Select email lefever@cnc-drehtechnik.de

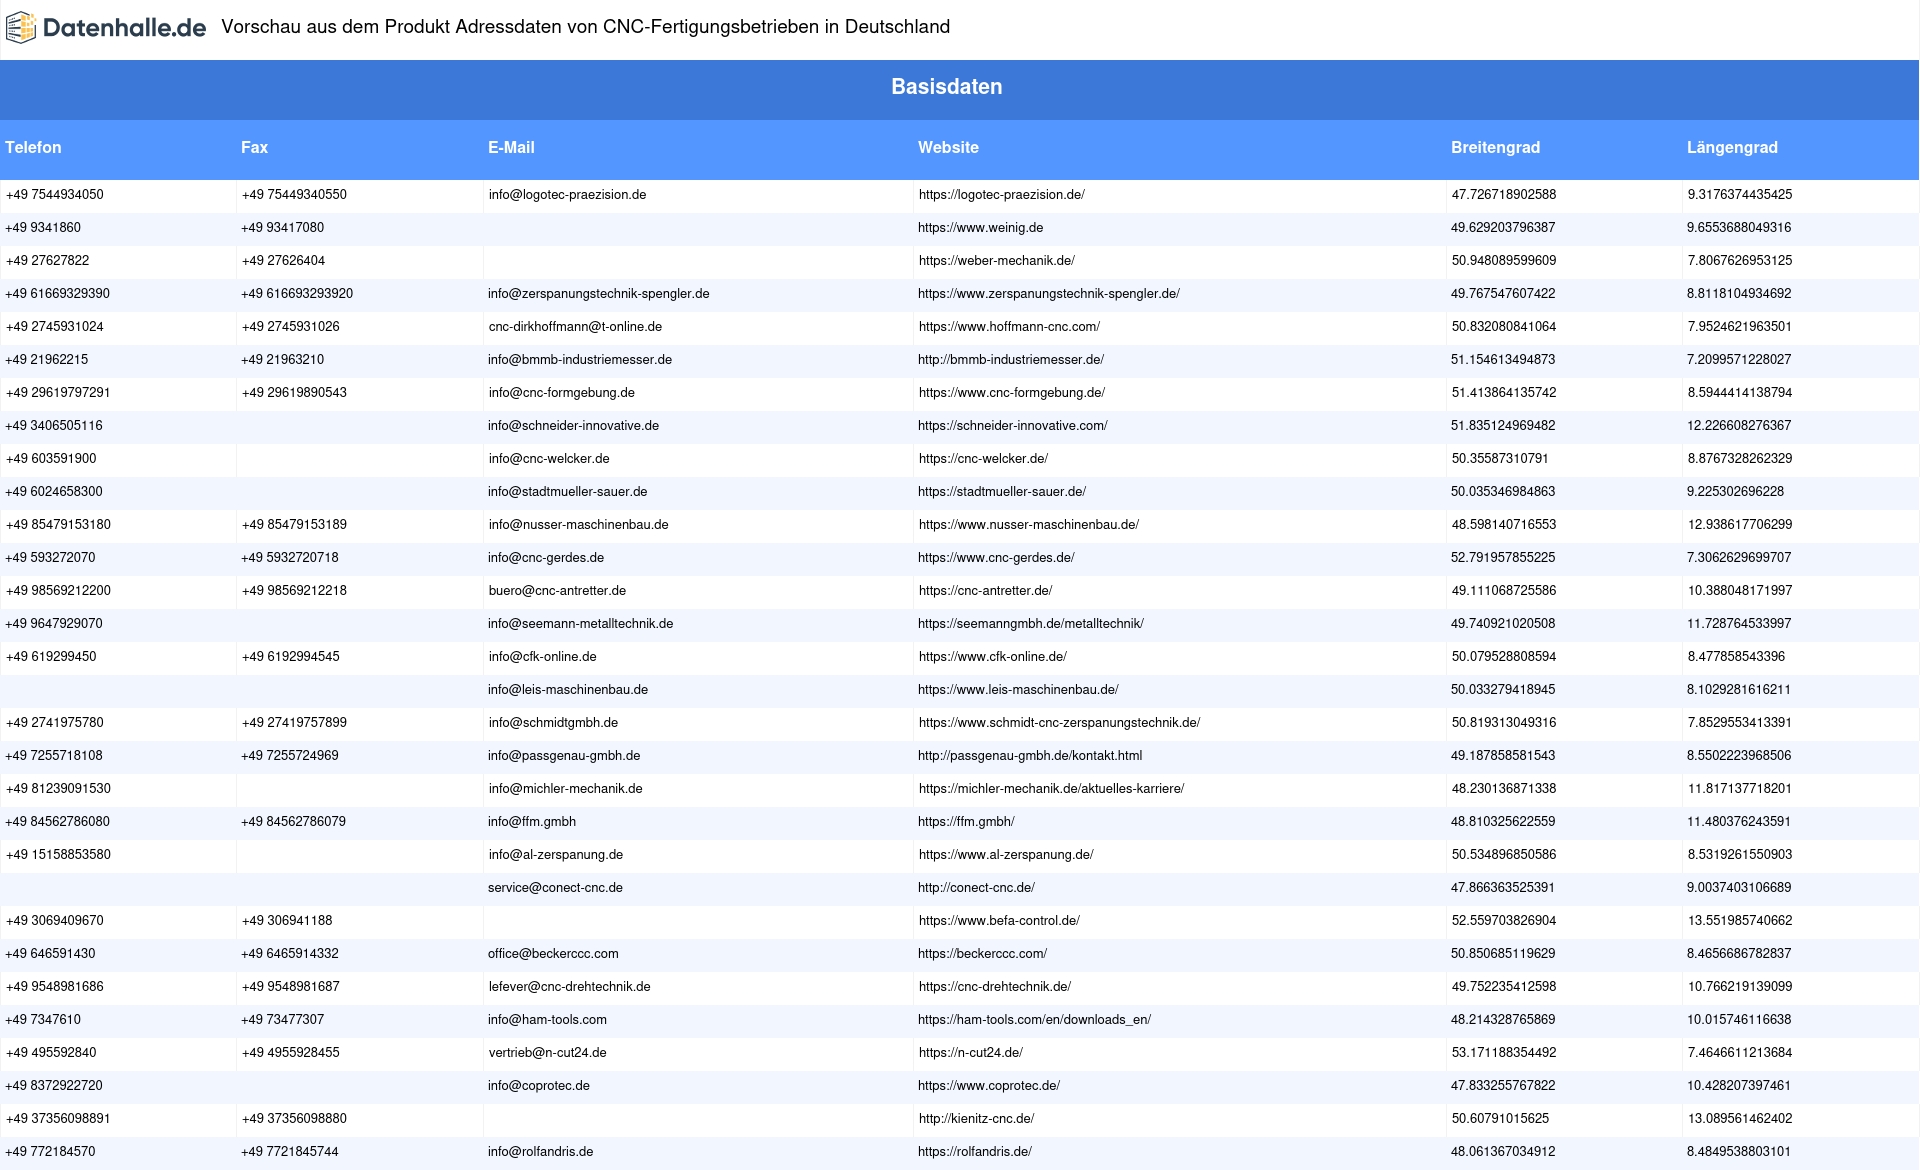pos(570,987)
